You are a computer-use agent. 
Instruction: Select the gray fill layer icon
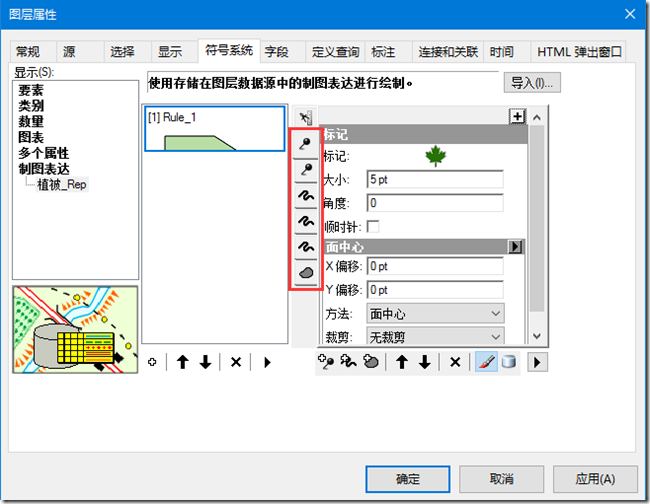[306, 273]
